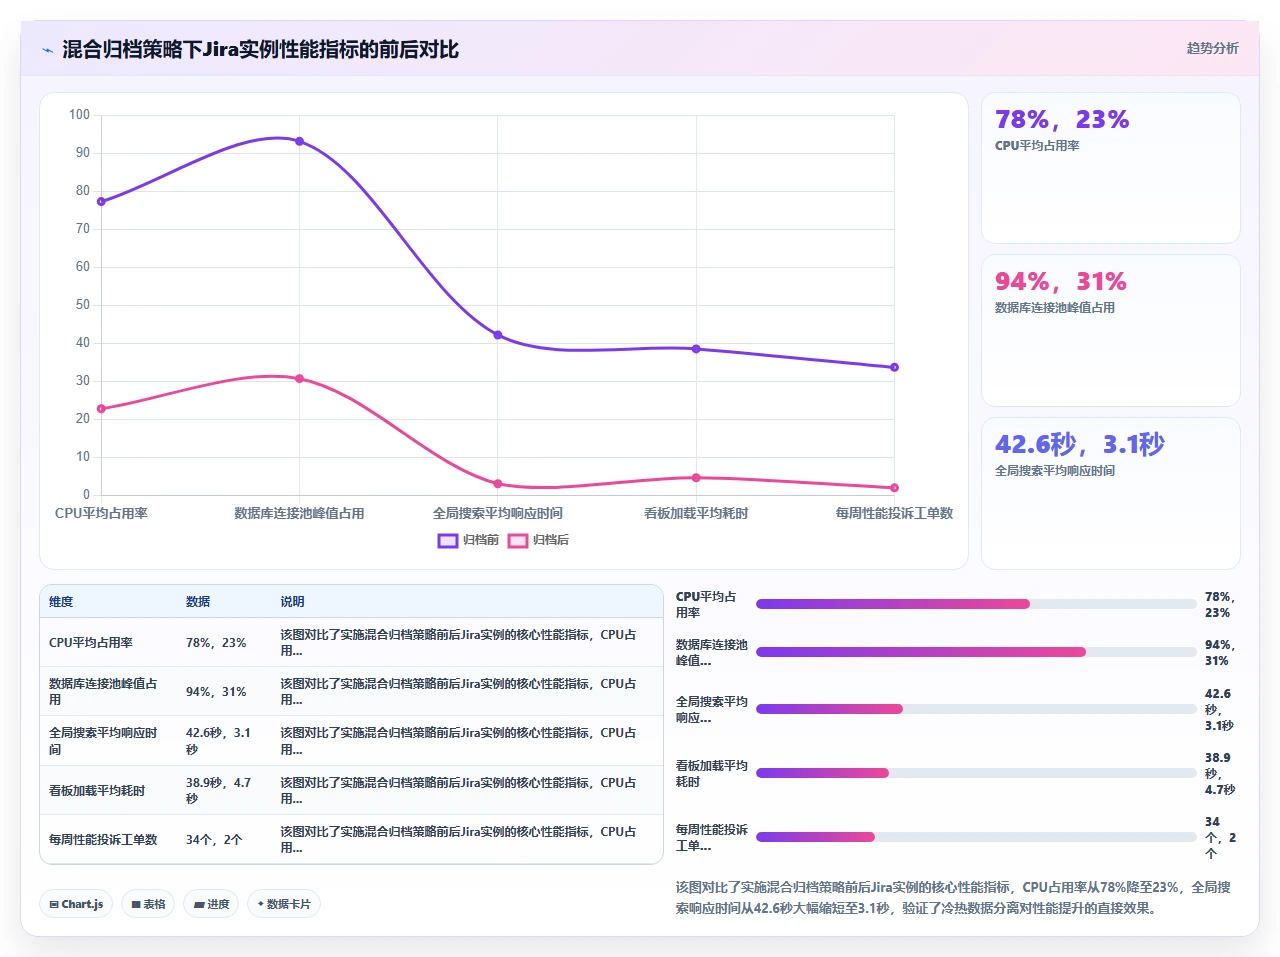Select the pink point at 看板加载平均耗时
This screenshot has height=957, width=1280.
pos(696,478)
